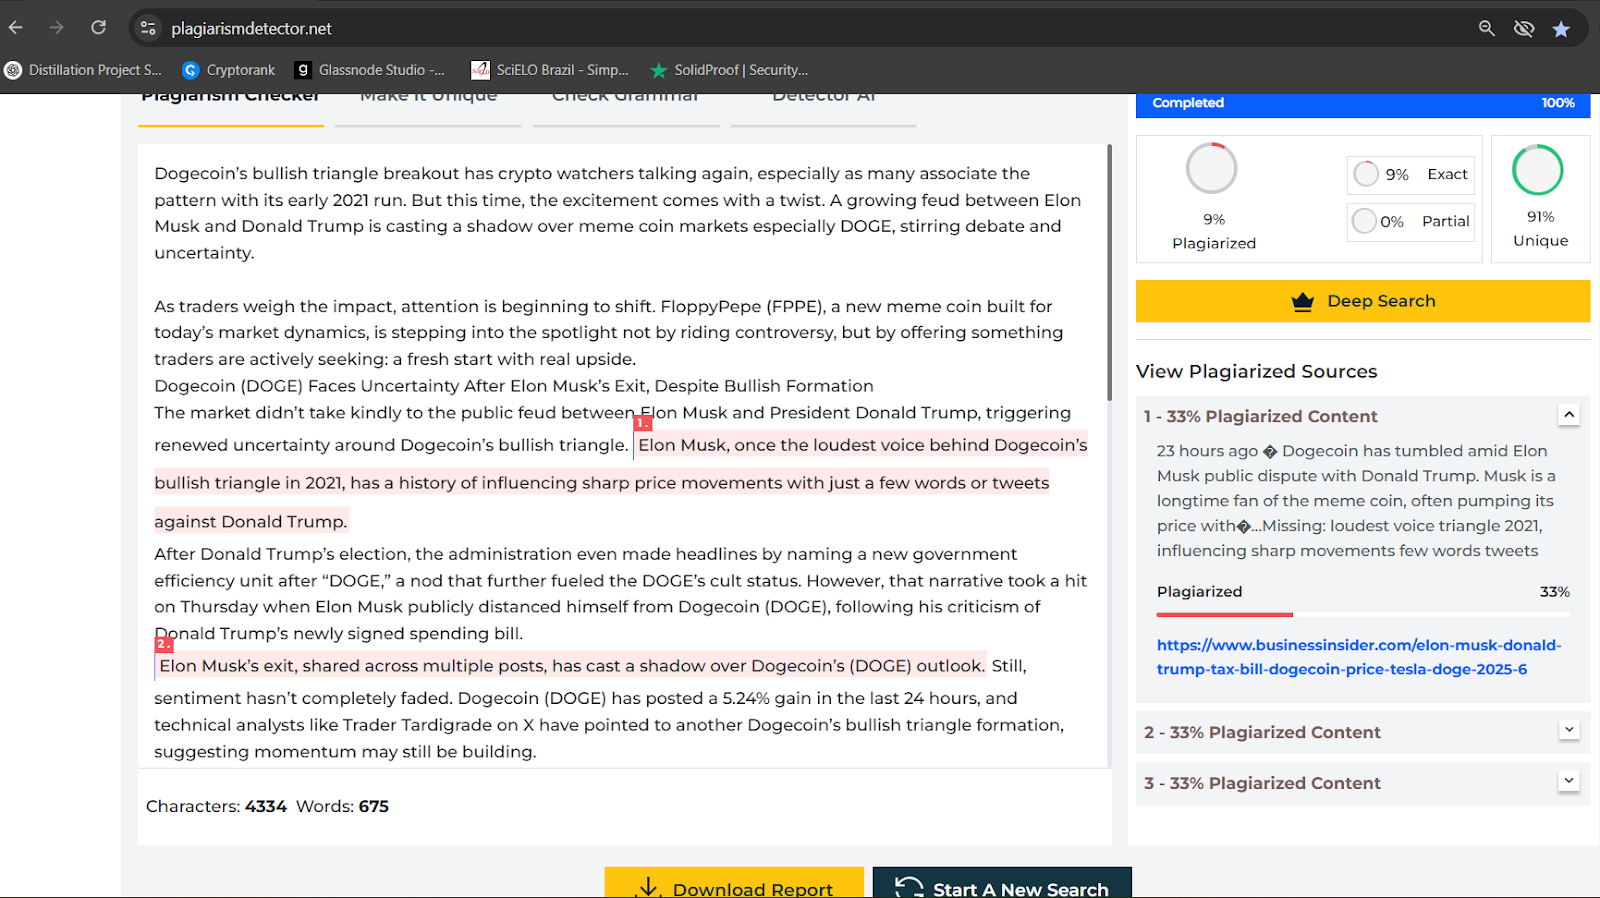Click Start A New Search button
This screenshot has width=1600, height=898.
(x=1002, y=883)
